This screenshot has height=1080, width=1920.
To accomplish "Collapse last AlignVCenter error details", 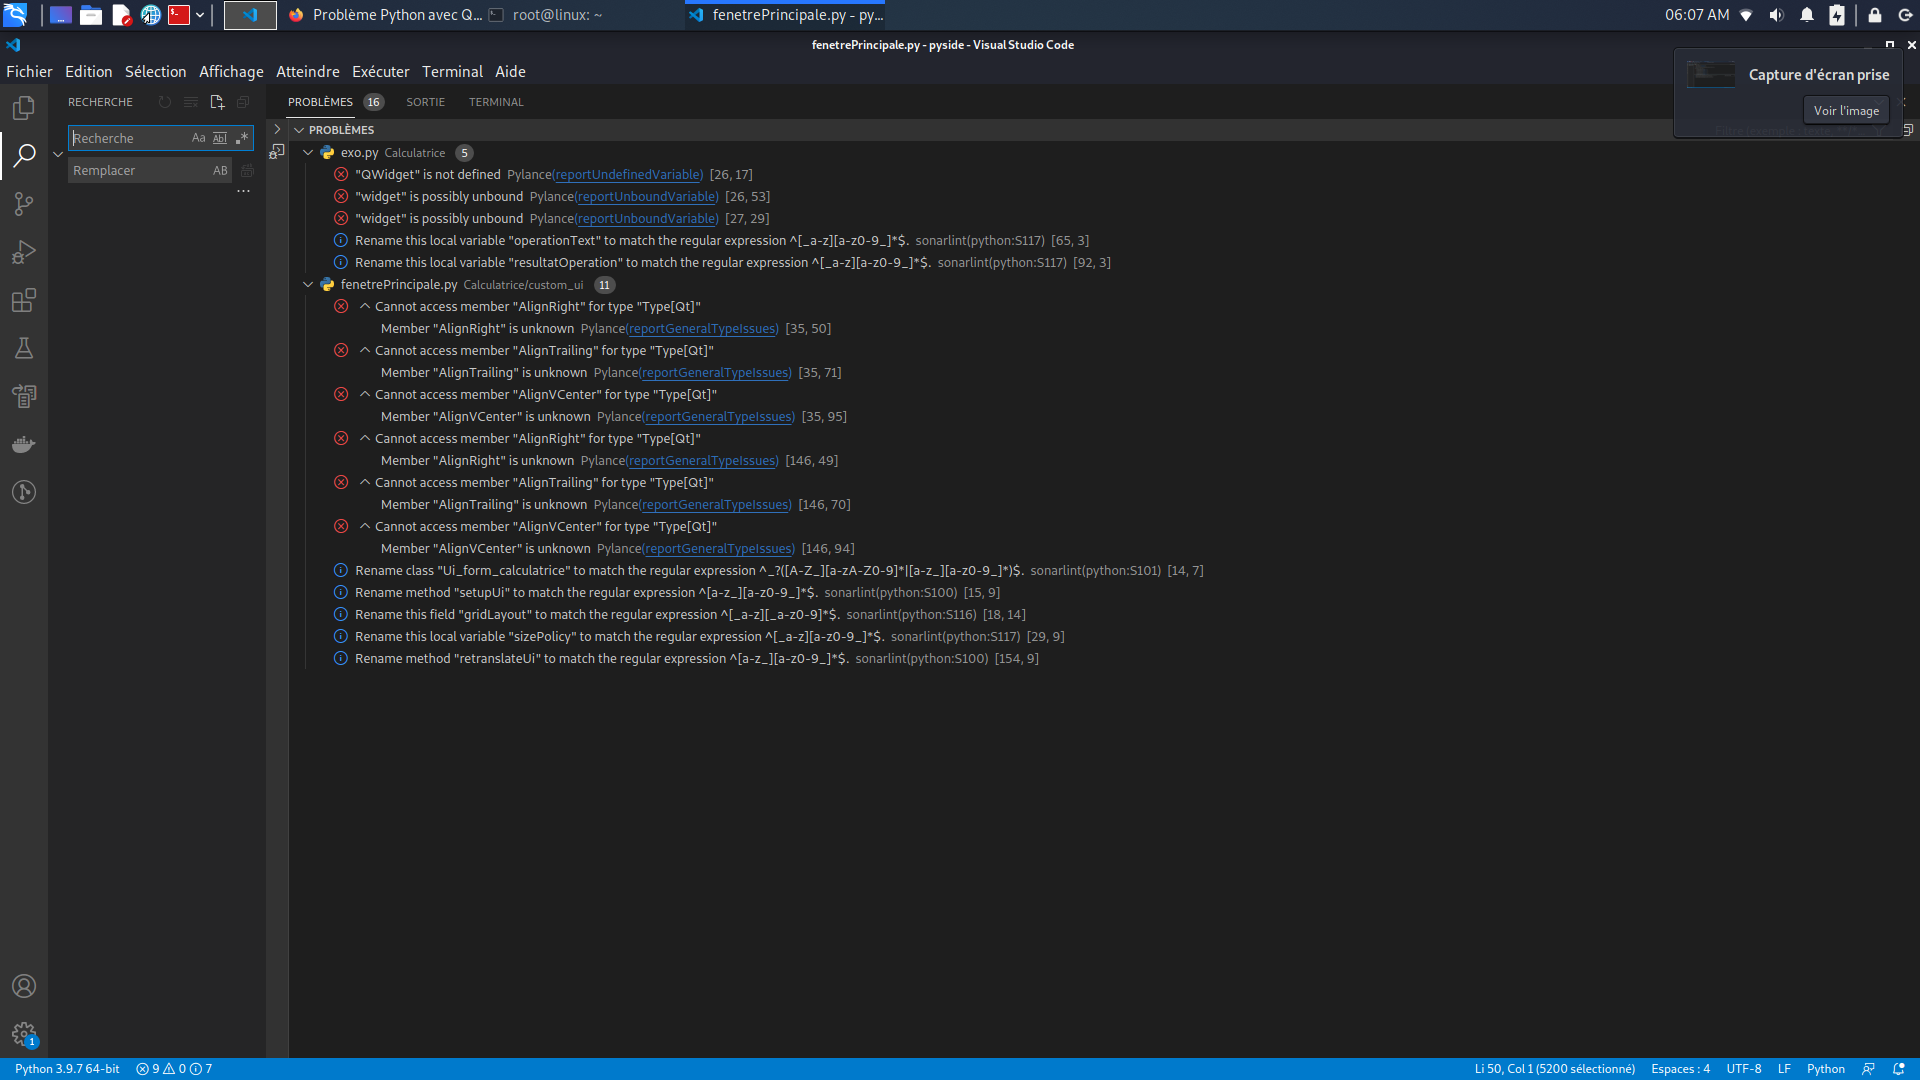I will [x=365, y=527].
